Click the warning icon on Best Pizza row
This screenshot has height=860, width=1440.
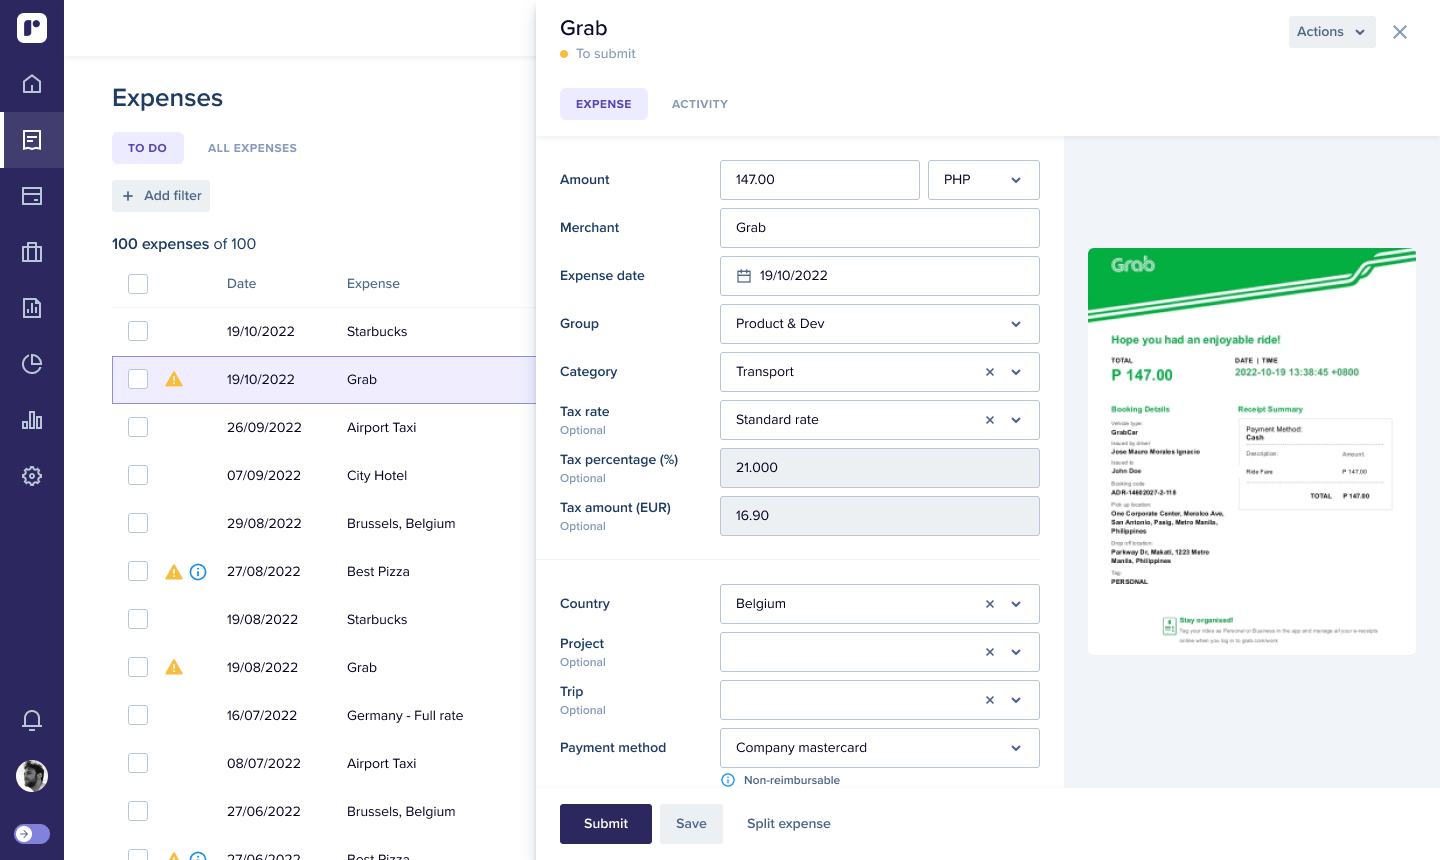point(174,572)
